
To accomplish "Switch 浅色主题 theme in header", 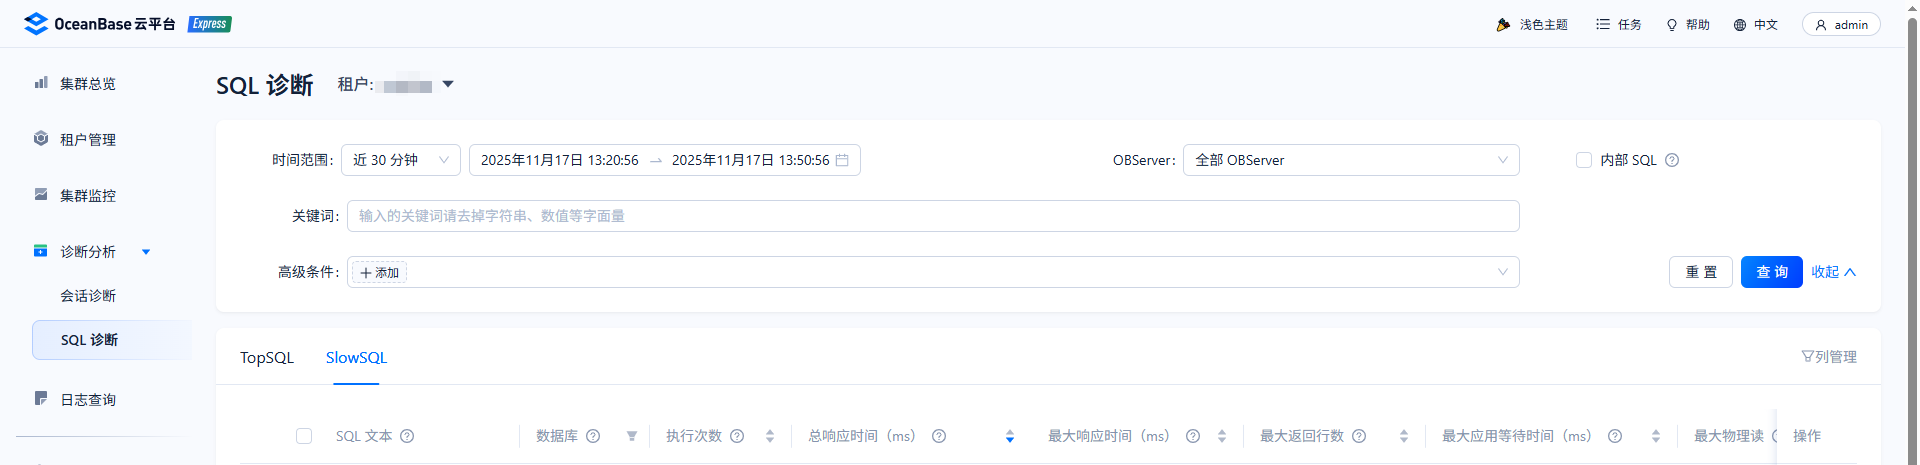I will [1532, 24].
